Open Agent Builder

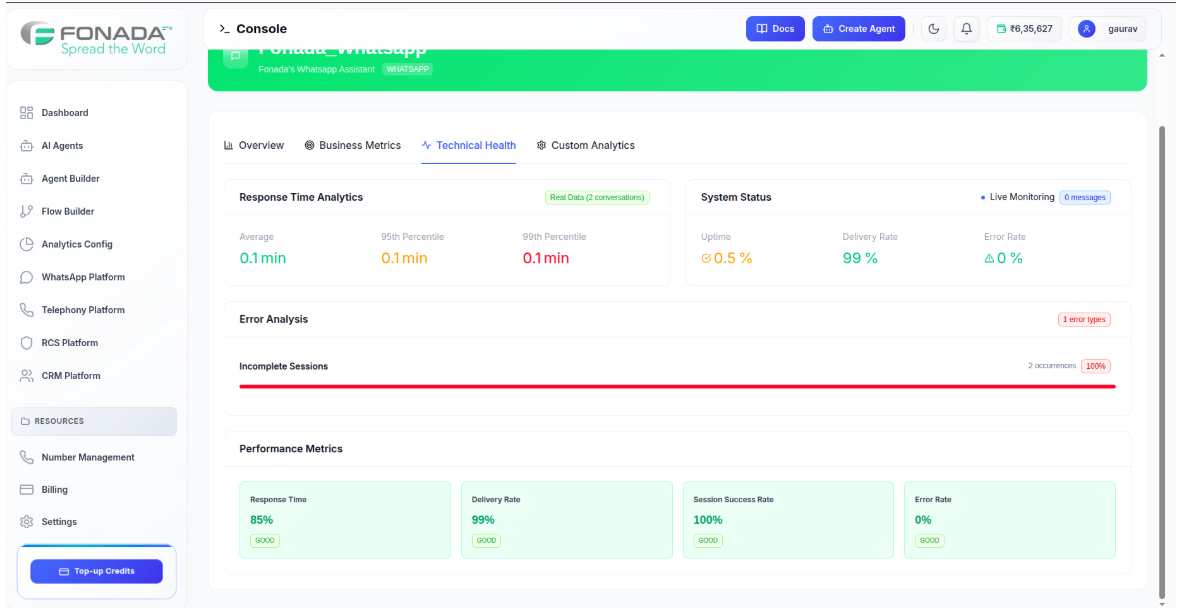[x=71, y=179]
